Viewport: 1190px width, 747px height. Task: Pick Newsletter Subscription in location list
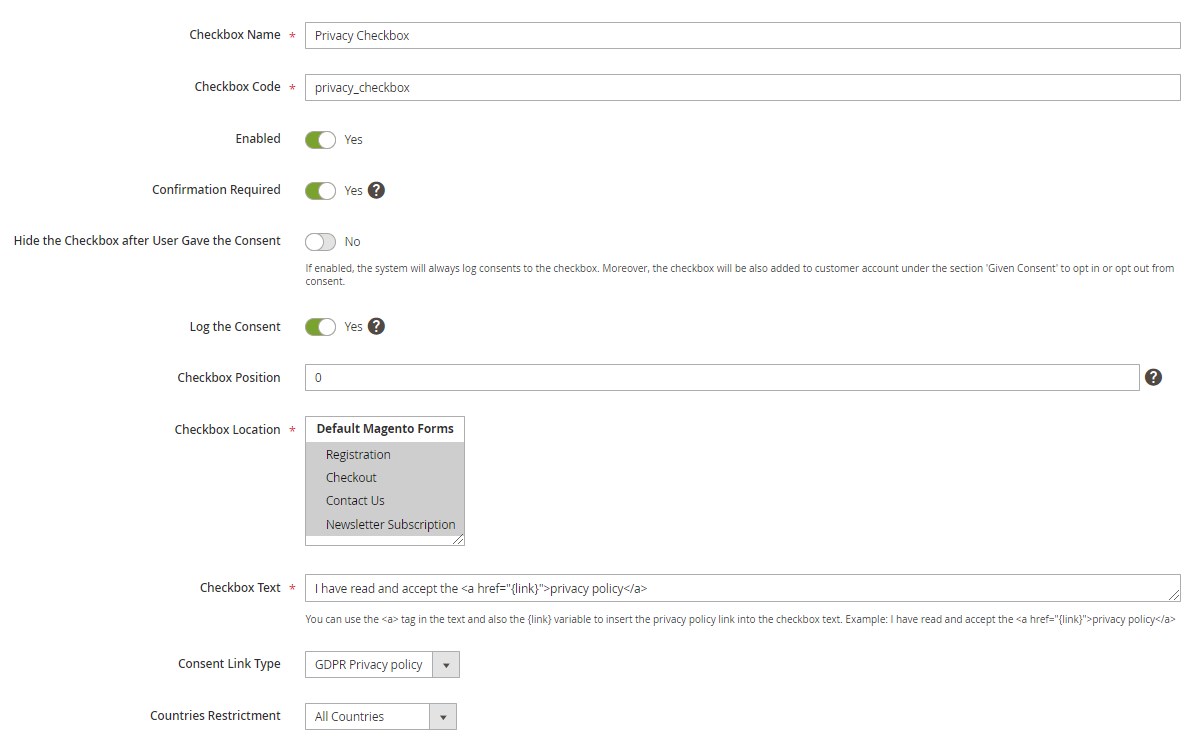click(x=390, y=525)
